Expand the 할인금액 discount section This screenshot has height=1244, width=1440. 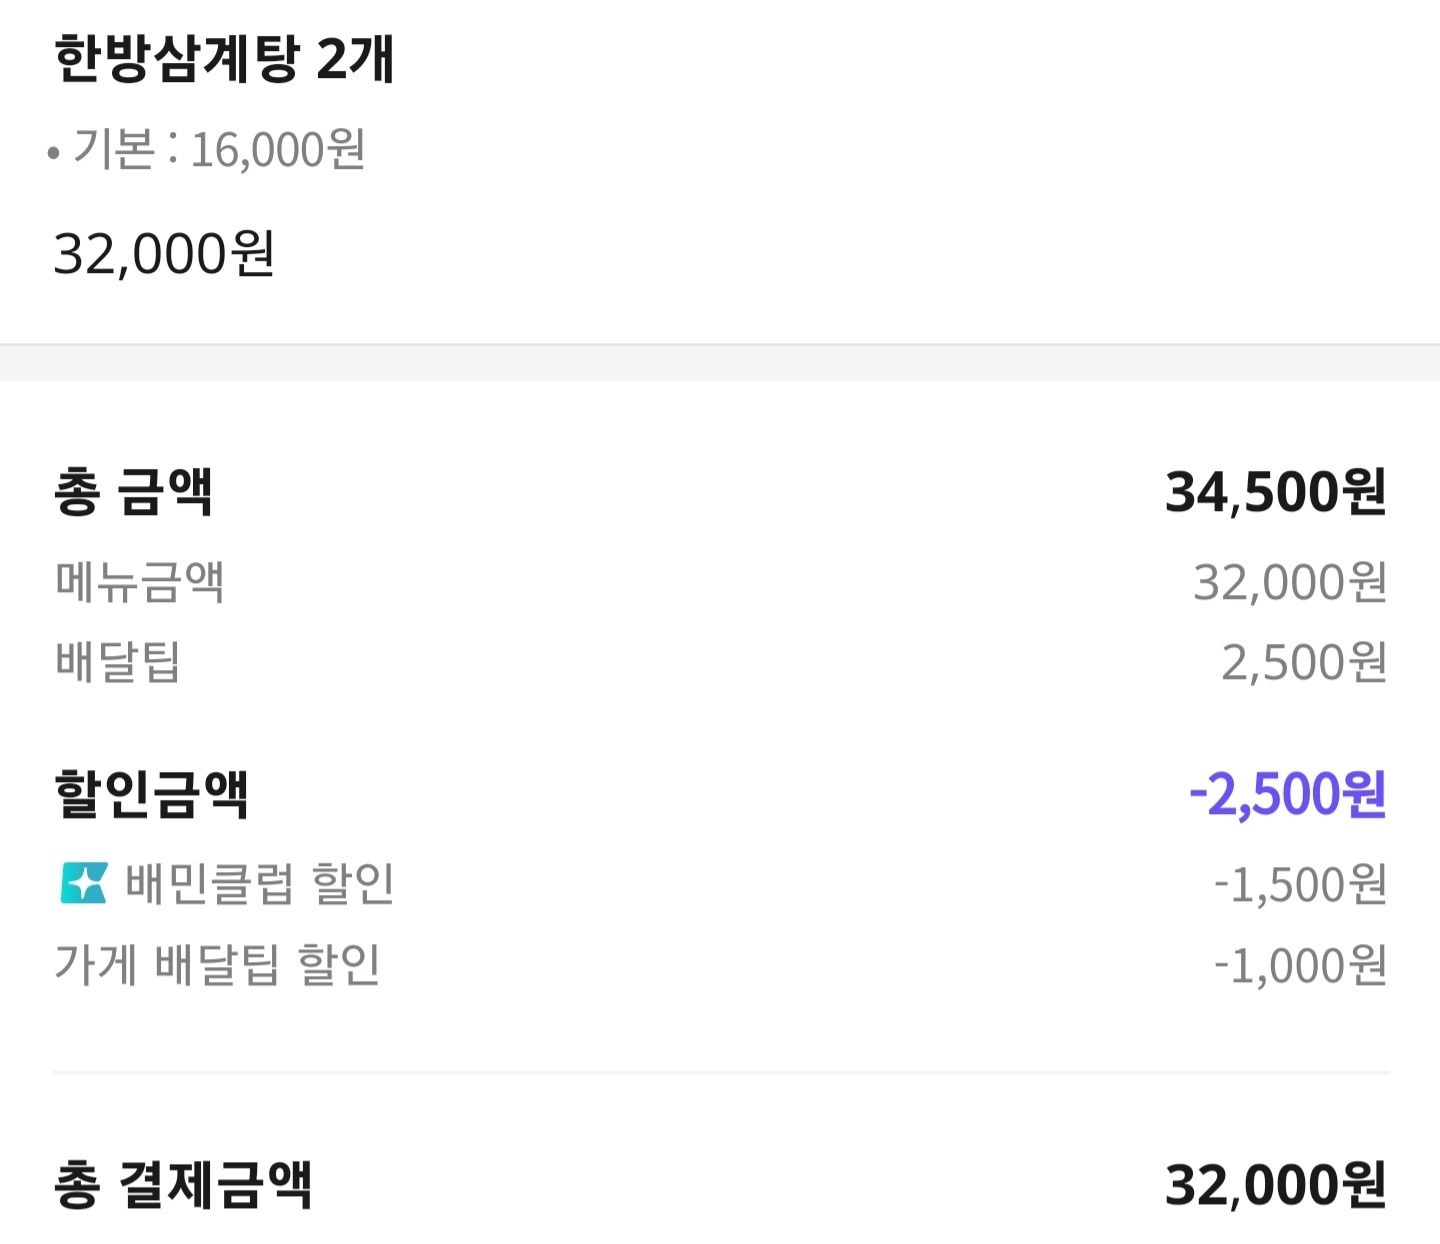coord(155,790)
